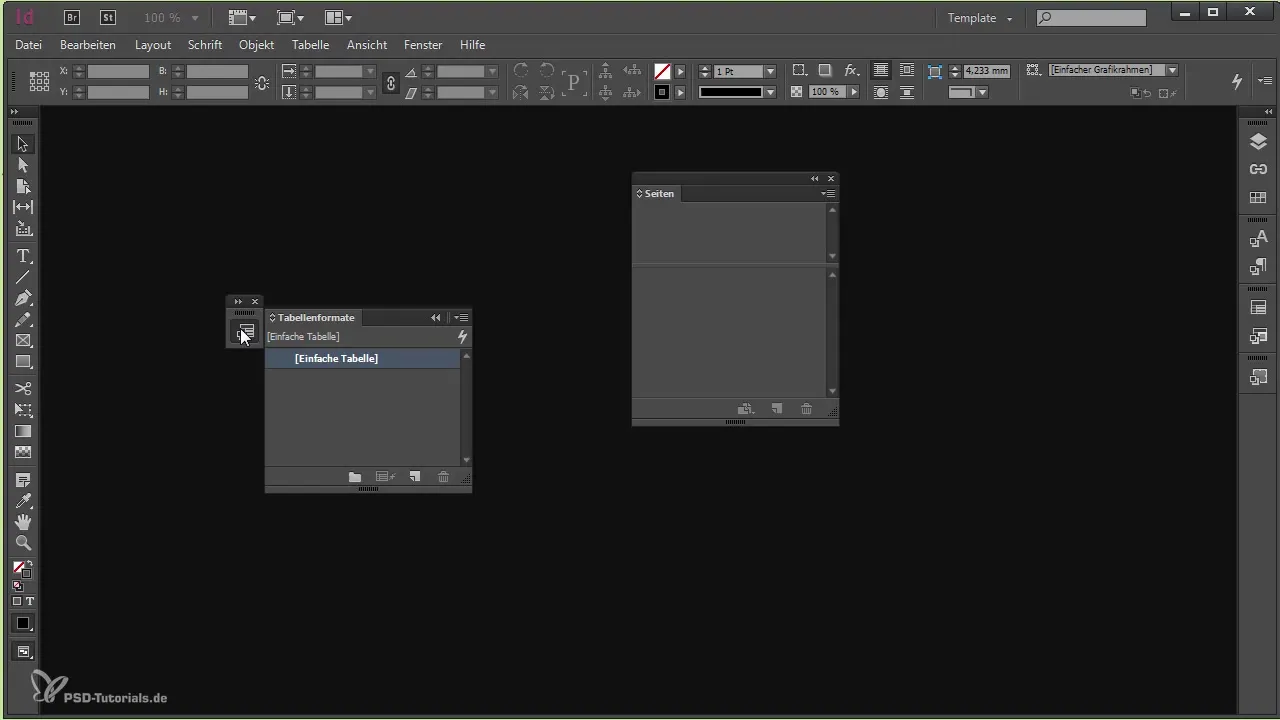Open Adobe Bridge via Br icon
Image resolution: width=1280 pixels, height=720 pixels.
[x=72, y=18]
